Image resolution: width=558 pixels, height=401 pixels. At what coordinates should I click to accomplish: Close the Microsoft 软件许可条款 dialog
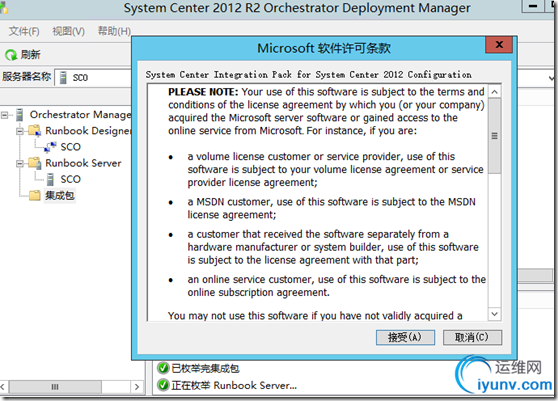(x=499, y=45)
